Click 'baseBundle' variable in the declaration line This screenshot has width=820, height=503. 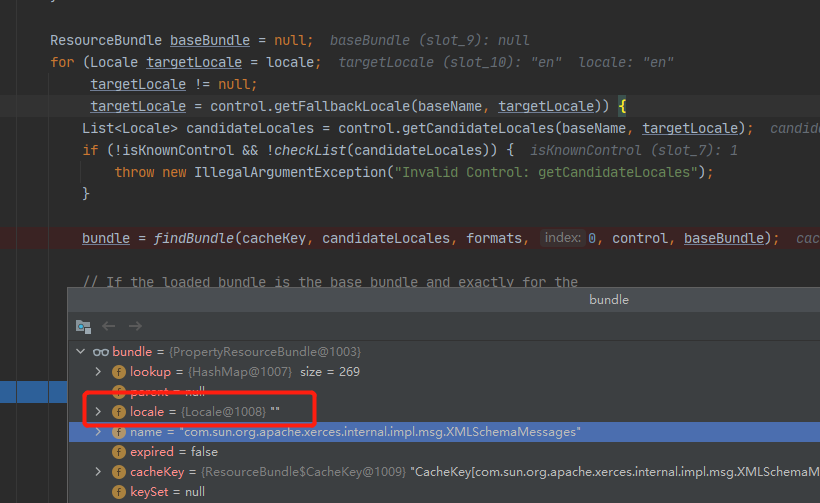pyautogui.click(x=210, y=40)
